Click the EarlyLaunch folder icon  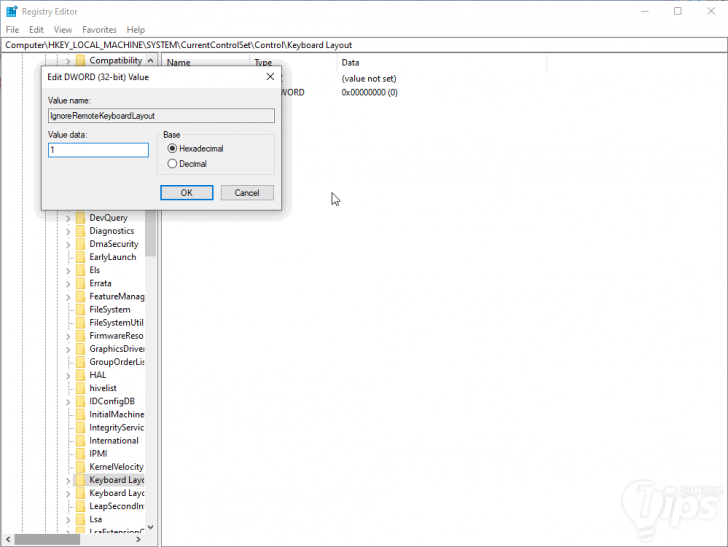(x=80, y=257)
